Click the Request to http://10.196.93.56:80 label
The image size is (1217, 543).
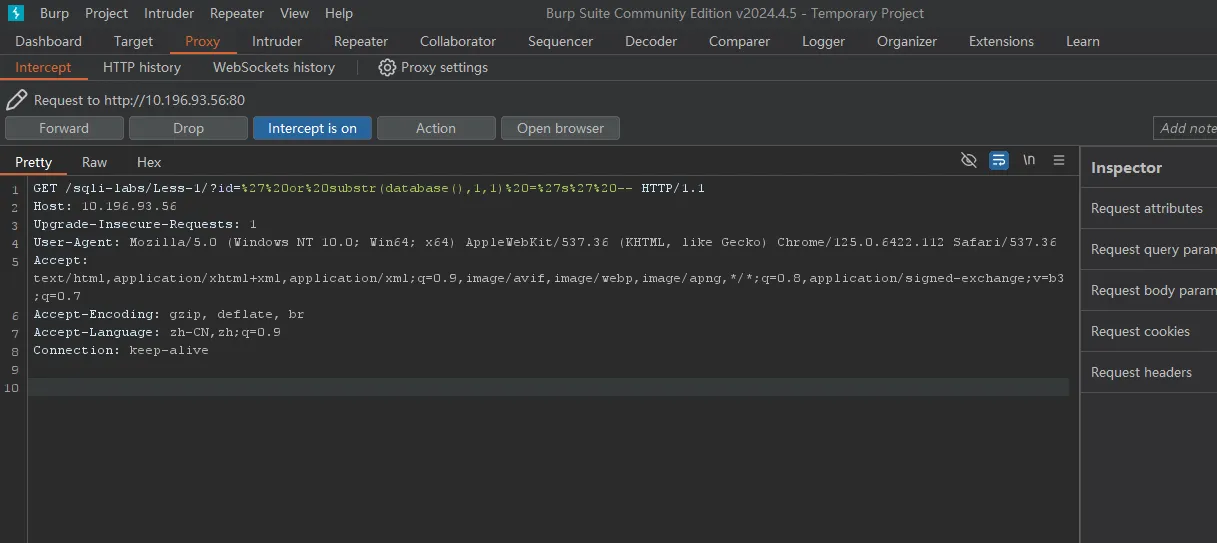[x=139, y=100]
